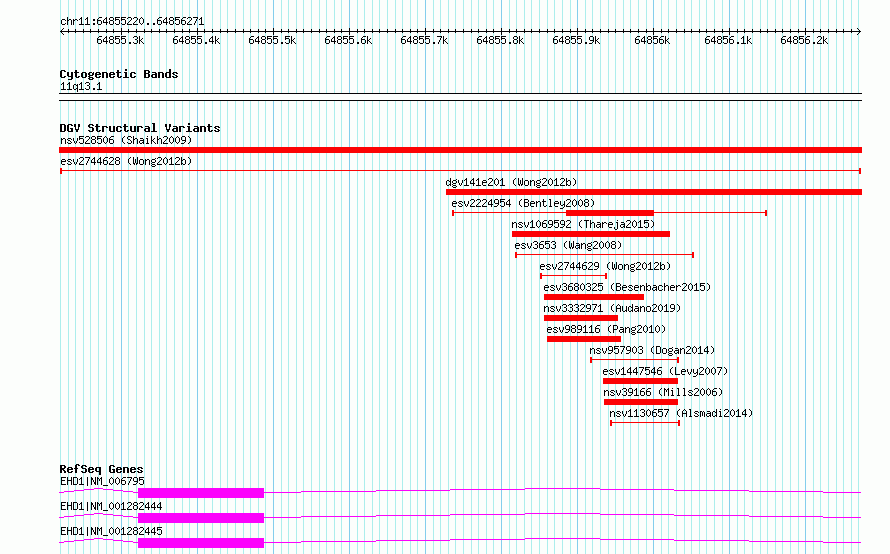The image size is (890, 554).
Task: Open variant label dgv141e201 (Wong2012b)
Action: click(x=511, y=182)
